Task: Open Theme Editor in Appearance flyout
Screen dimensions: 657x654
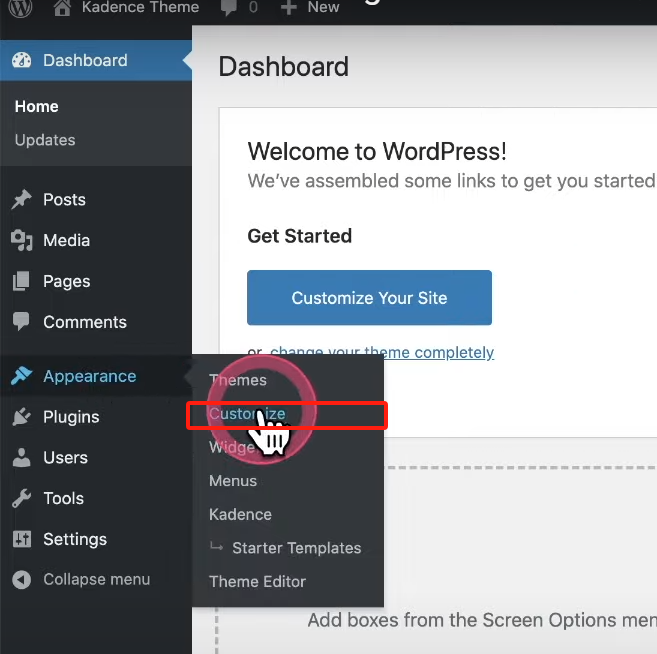Action: click(258, 582)
